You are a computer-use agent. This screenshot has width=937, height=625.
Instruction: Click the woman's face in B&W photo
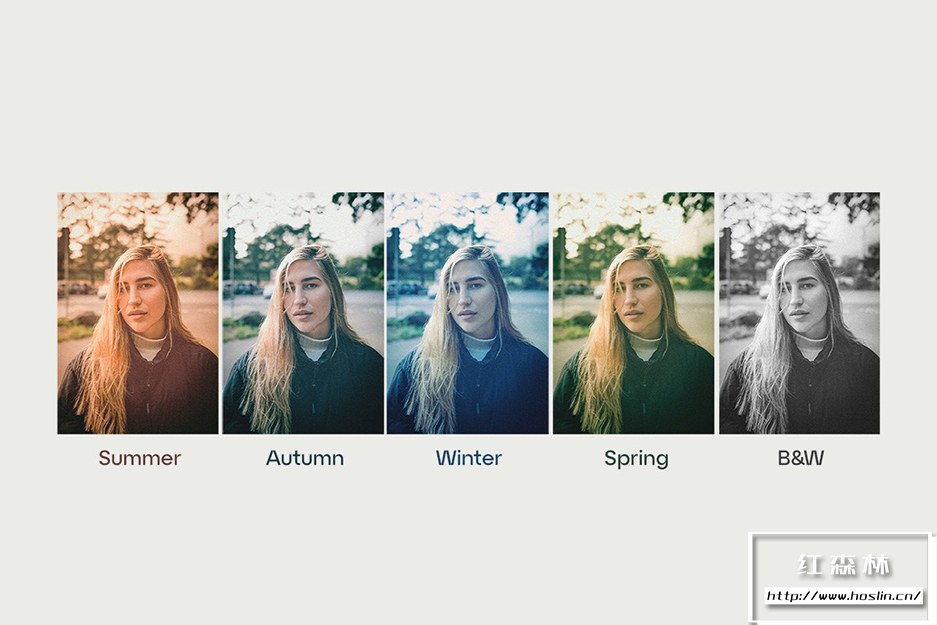(x=805, y=302)
